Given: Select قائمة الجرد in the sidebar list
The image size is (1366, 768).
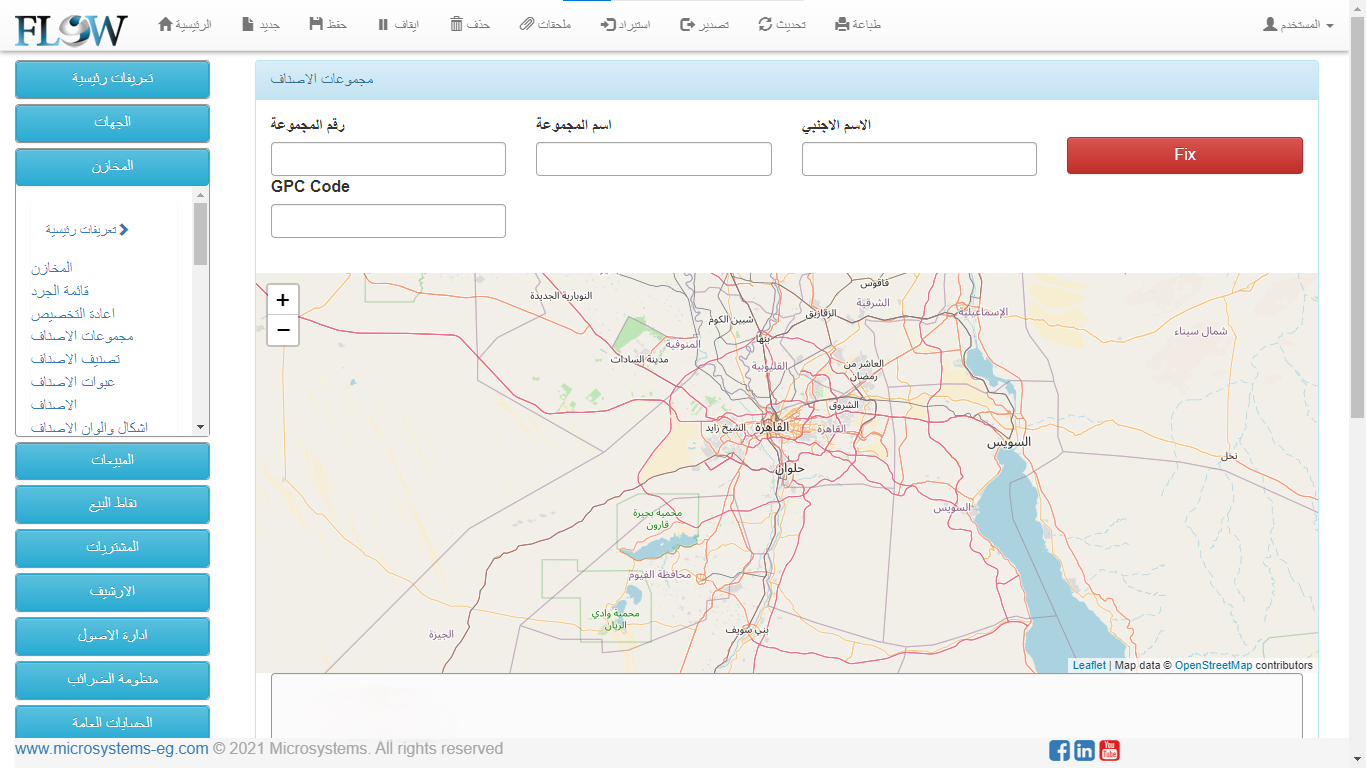Looking at the screenshot, I should (x=60, y=291).
